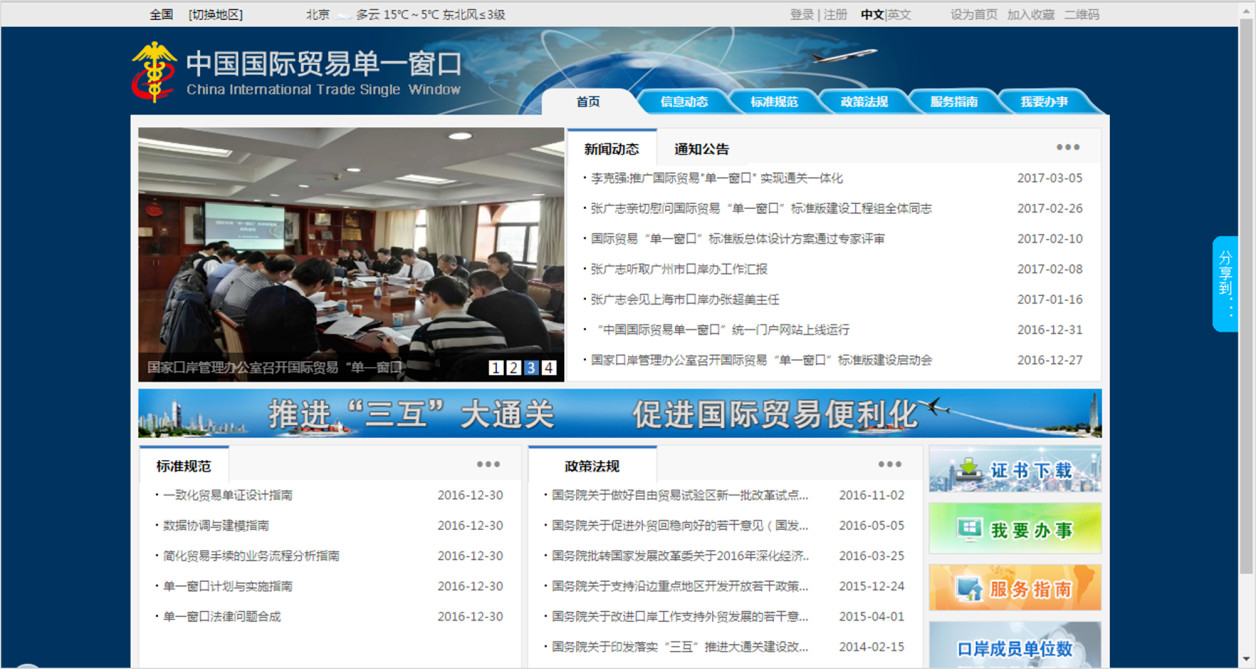
Task: Select carousel slide number 4
Action: (x=549, y=368)
